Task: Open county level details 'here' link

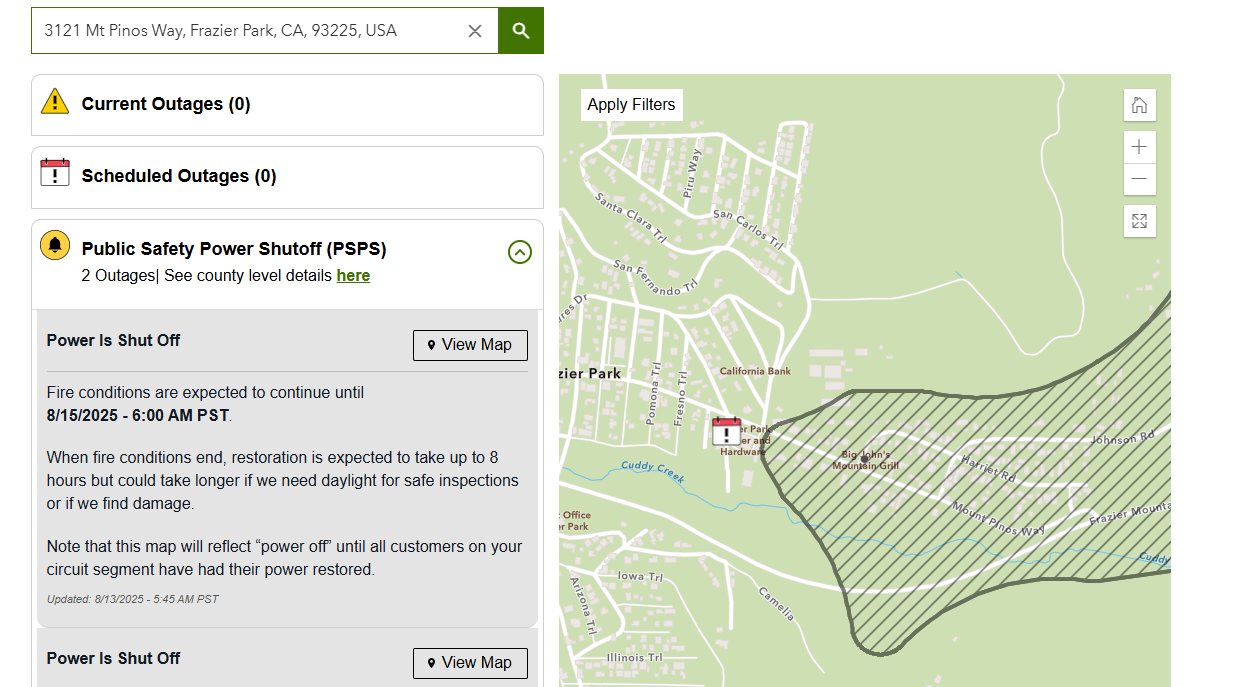Action: click(x=353, y=276)
